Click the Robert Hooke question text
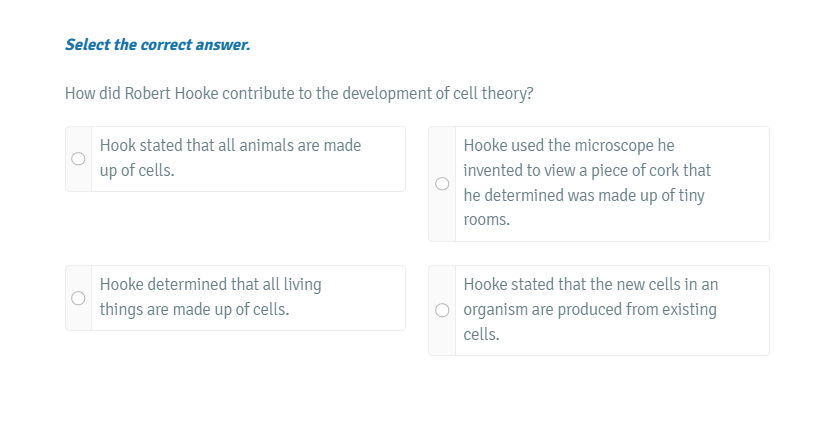This screenshot has width=829, height=432. pos(299,94)
